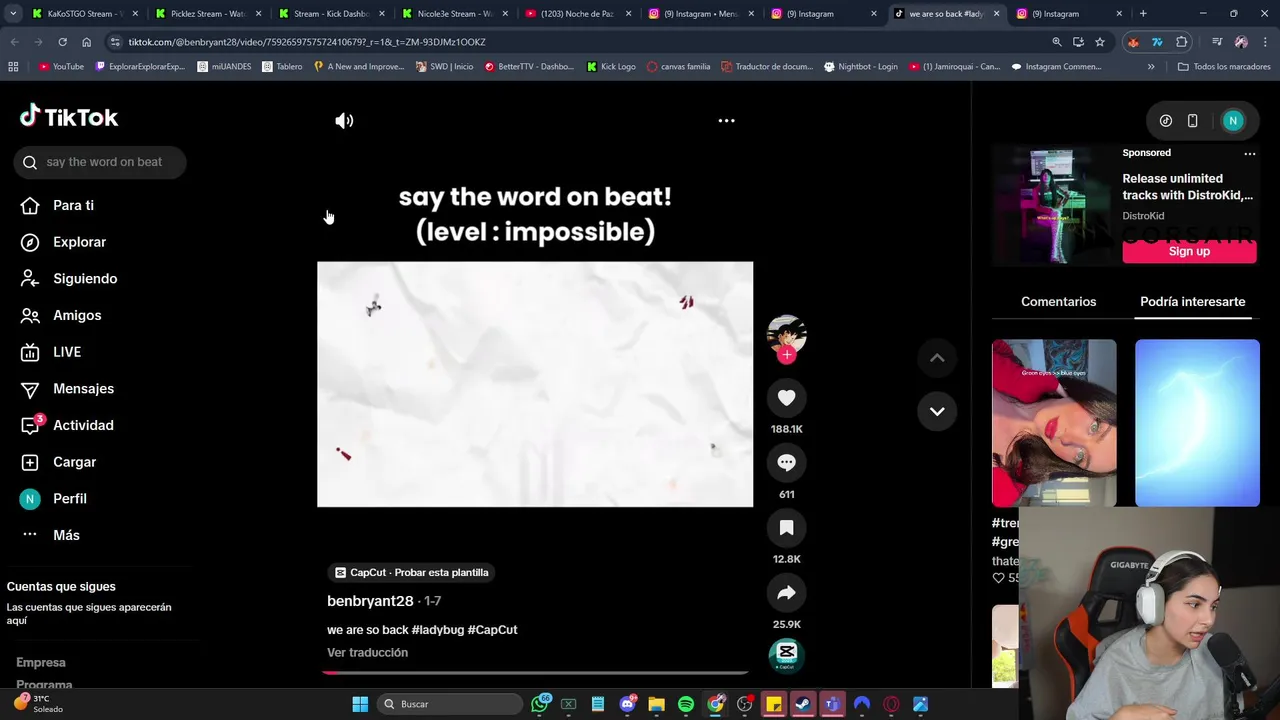
Task: Click the TikTok logo
Action: click(69, 117)
